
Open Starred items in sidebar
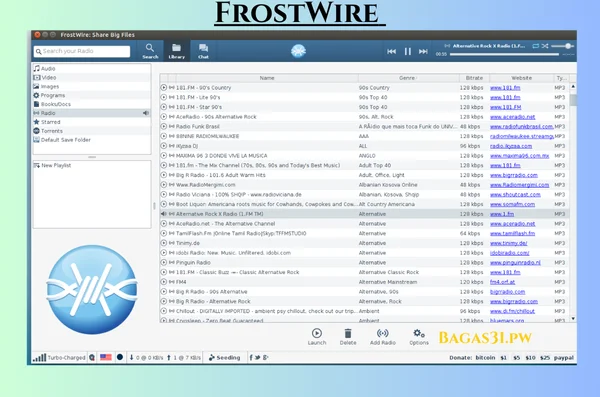tap(92, 122)
